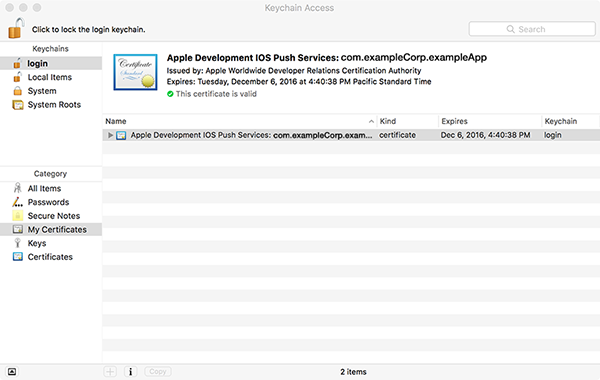Image resolution: width=600 pixels, height=380 pixels.
Task: Show the Certificates category
Action: coord(51,257)
